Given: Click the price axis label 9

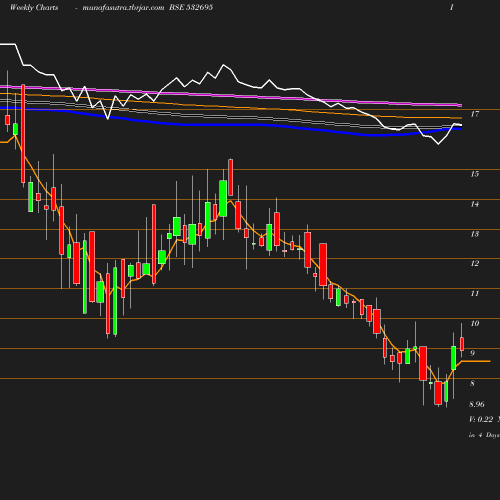Looking at the screenshot, I should [x=472, y=353].
